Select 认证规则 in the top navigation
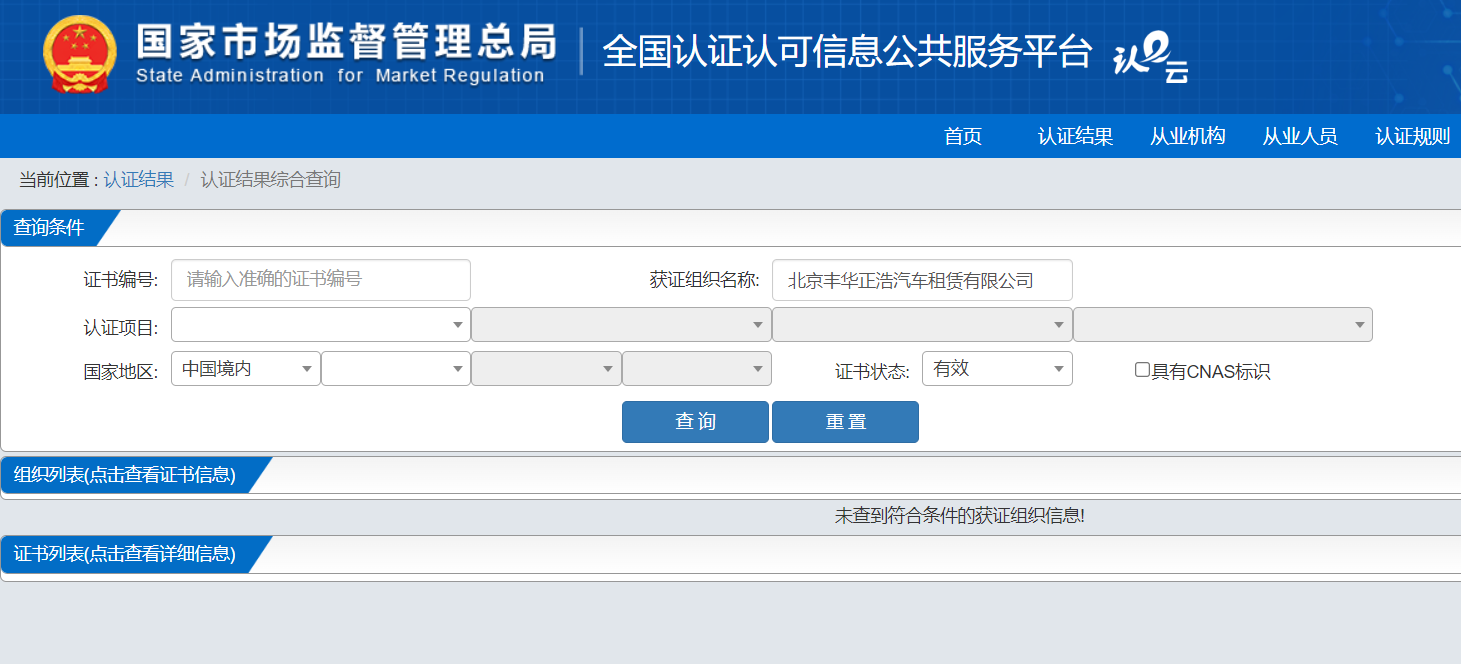This screenshot has width=1461, height=664. [1412, 136]
